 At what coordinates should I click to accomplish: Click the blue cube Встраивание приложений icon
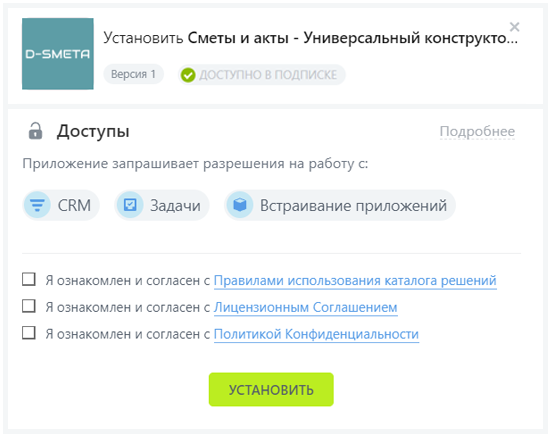click(240, 205)
